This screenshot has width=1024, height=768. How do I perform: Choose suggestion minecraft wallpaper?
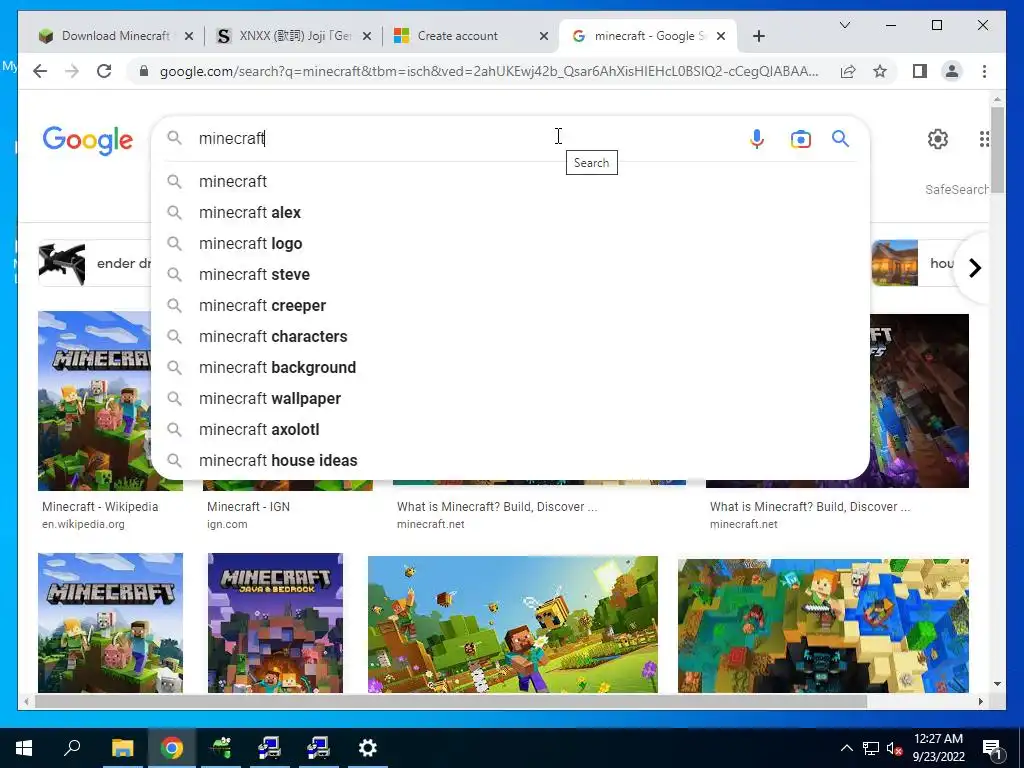click(509, 398)
